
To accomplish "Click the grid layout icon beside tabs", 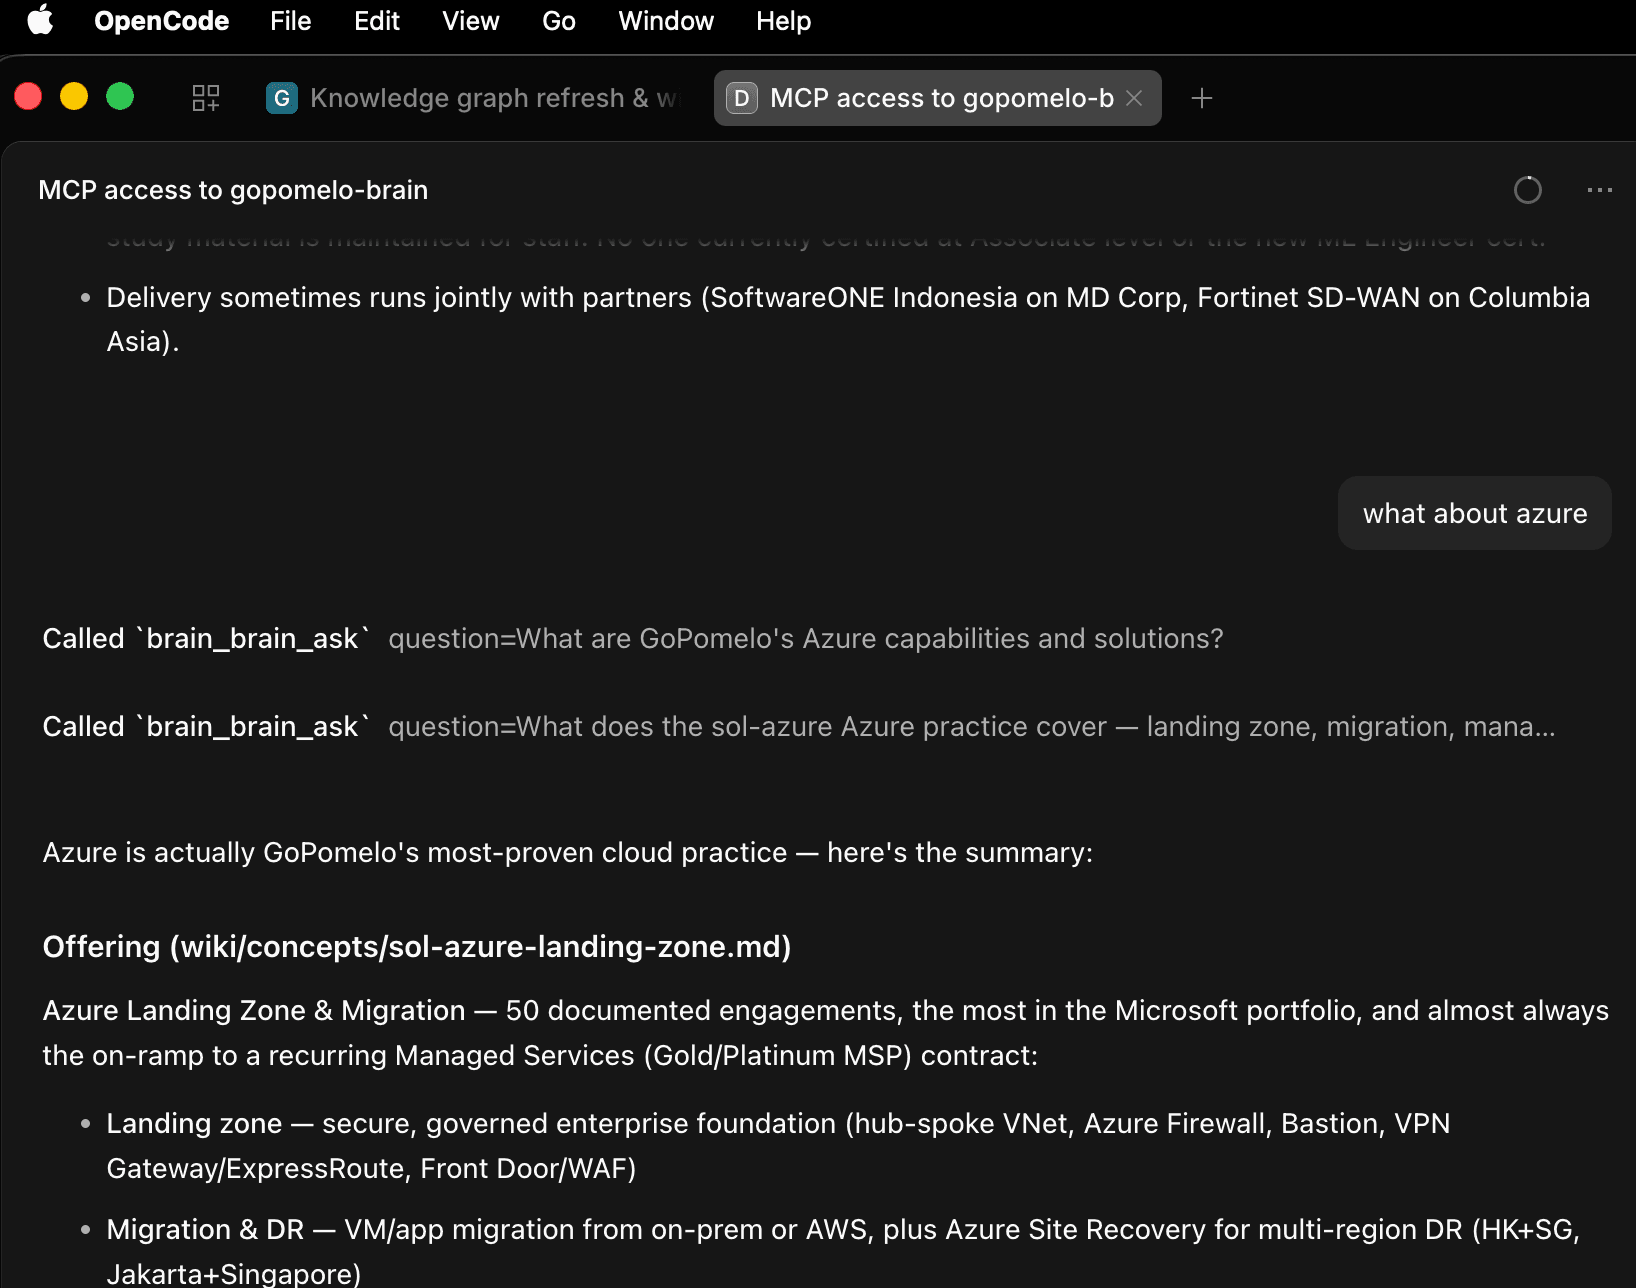I will point(206,98).
